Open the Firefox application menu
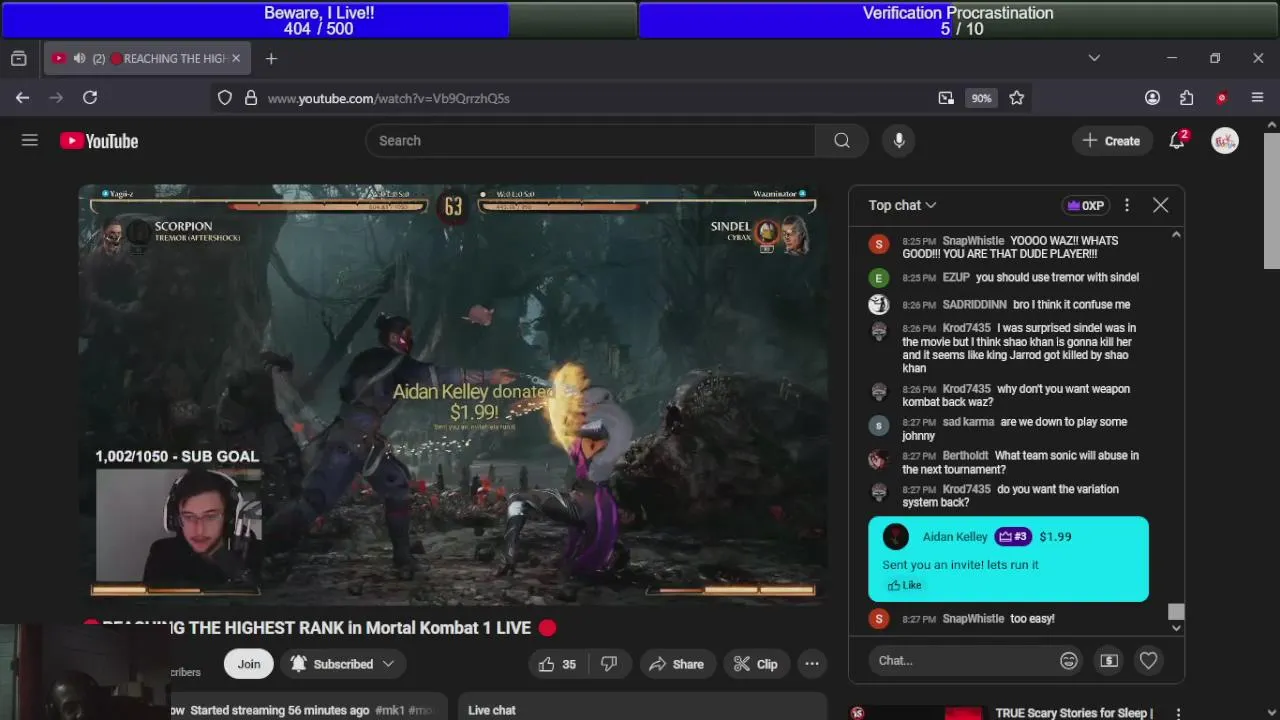Image resolution: width=1280 pixels, height=720 pixels. 1258,98
